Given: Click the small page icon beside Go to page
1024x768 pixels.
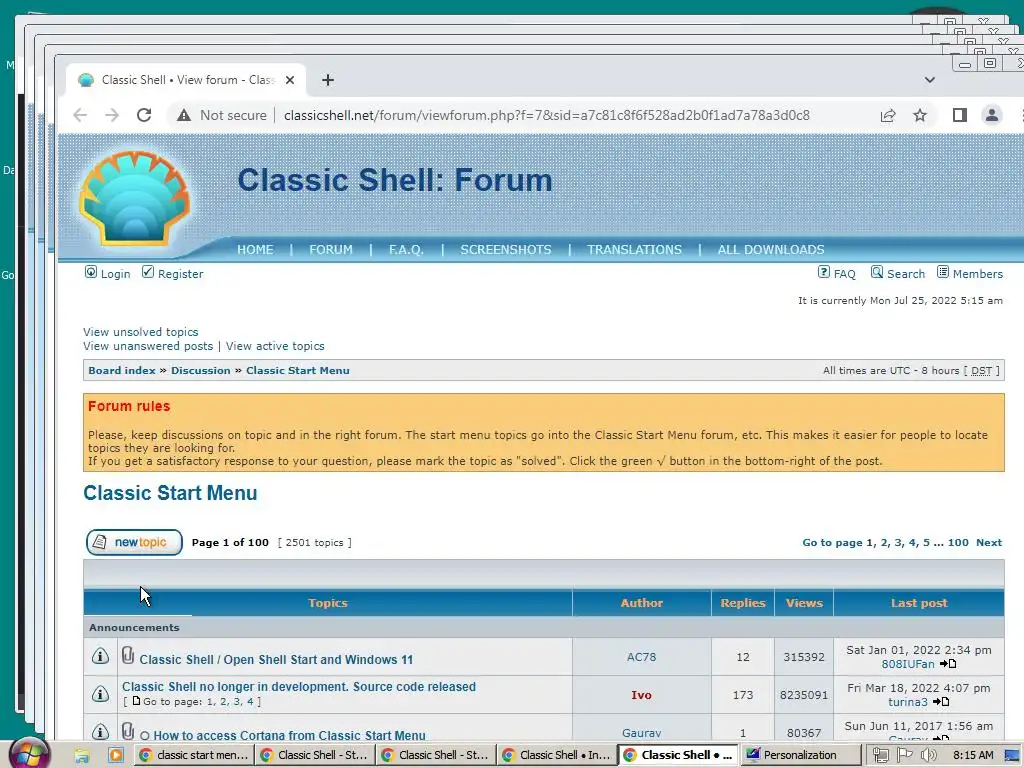Looking at the screenshot, I should tap(136, 701).
